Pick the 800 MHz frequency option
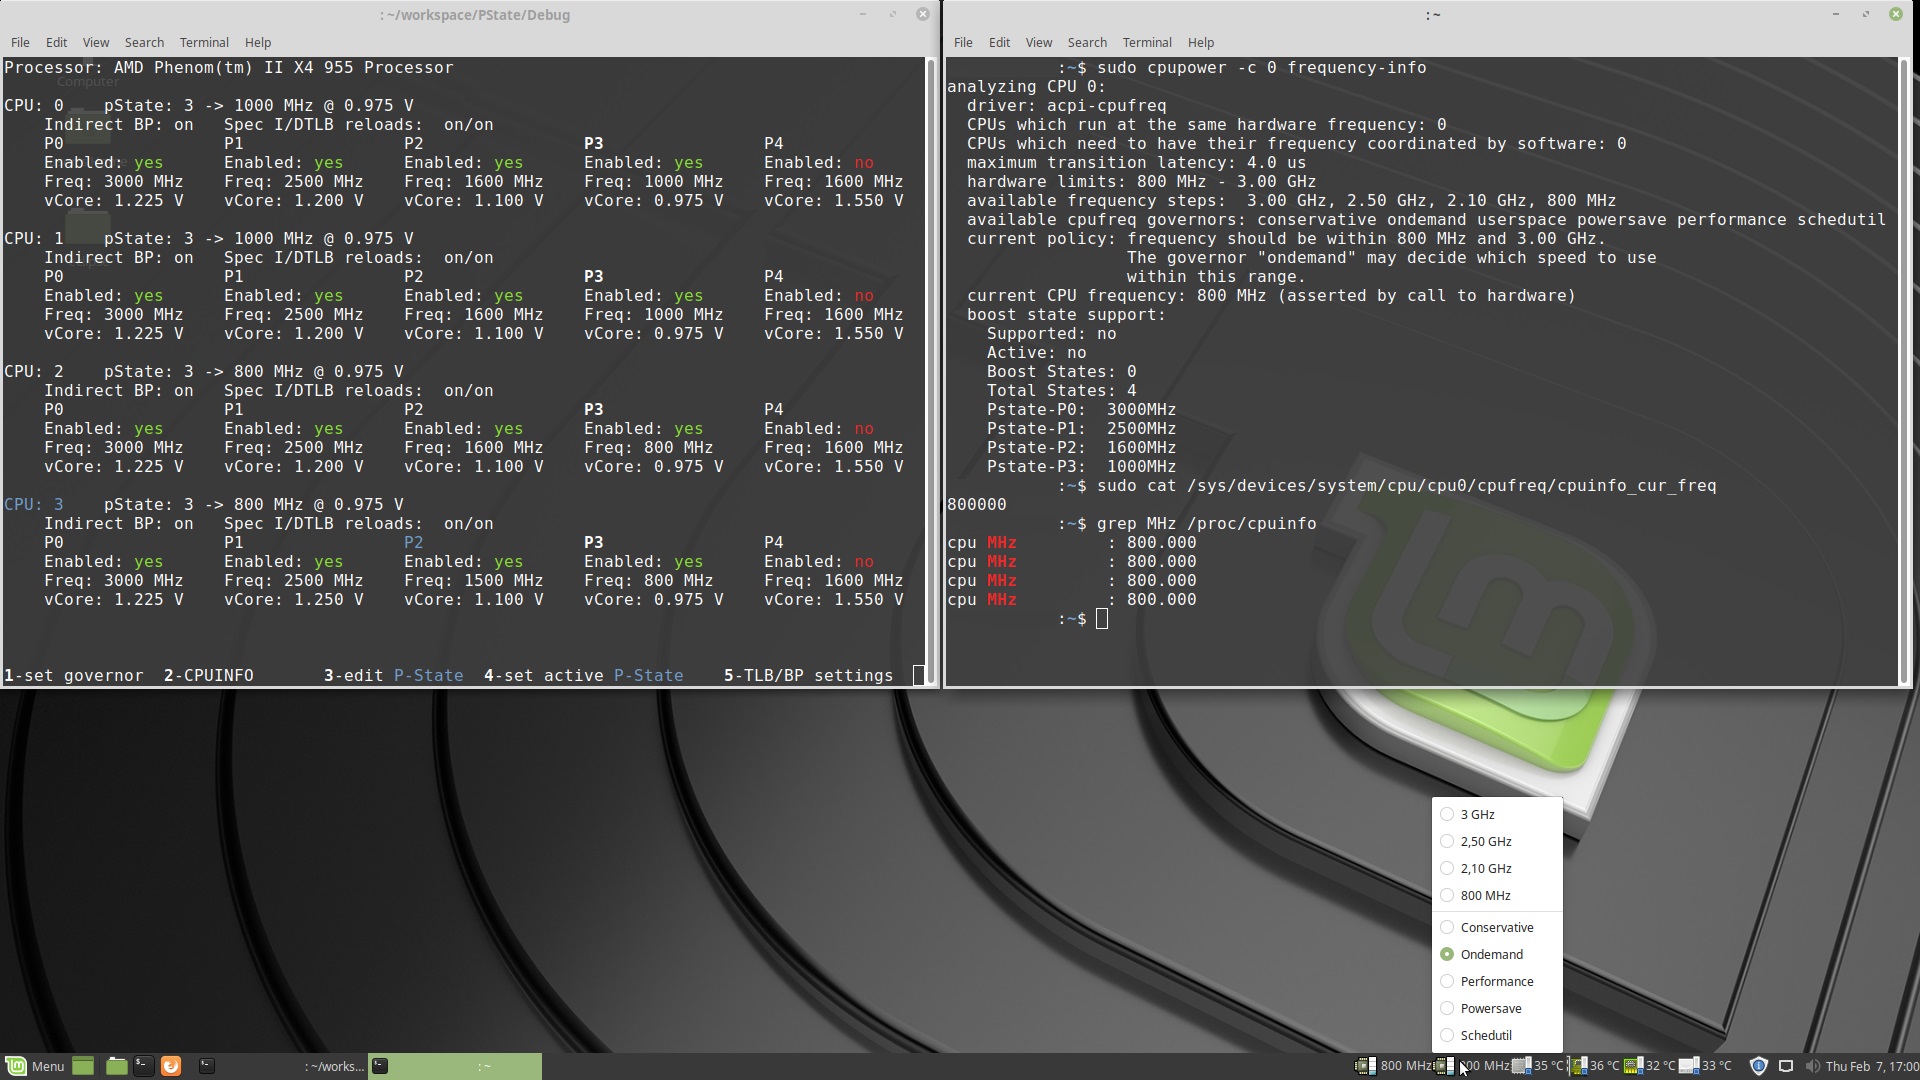 (1485, 896)
